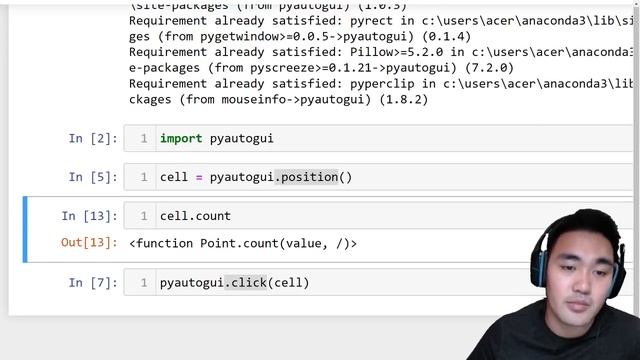Select the In [2]: prompt label
This screenshot has height=360, width=640.
point(93,138)
